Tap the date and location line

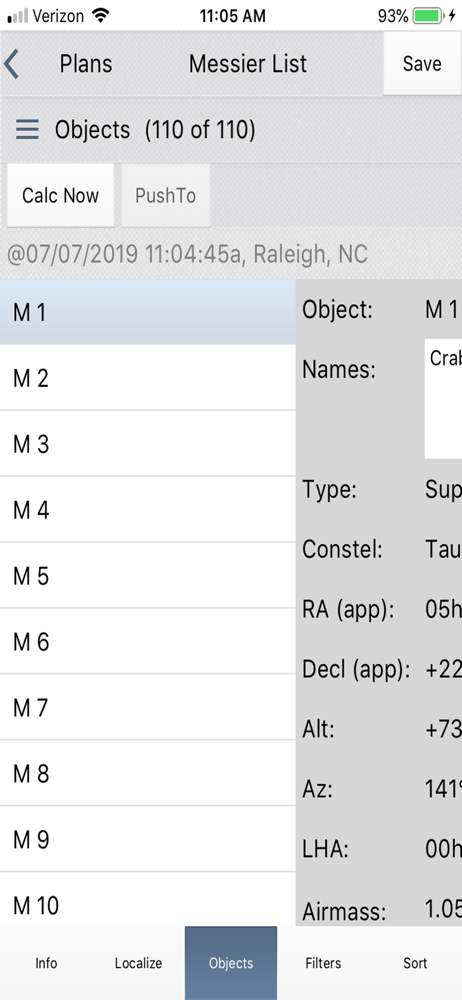187,254
